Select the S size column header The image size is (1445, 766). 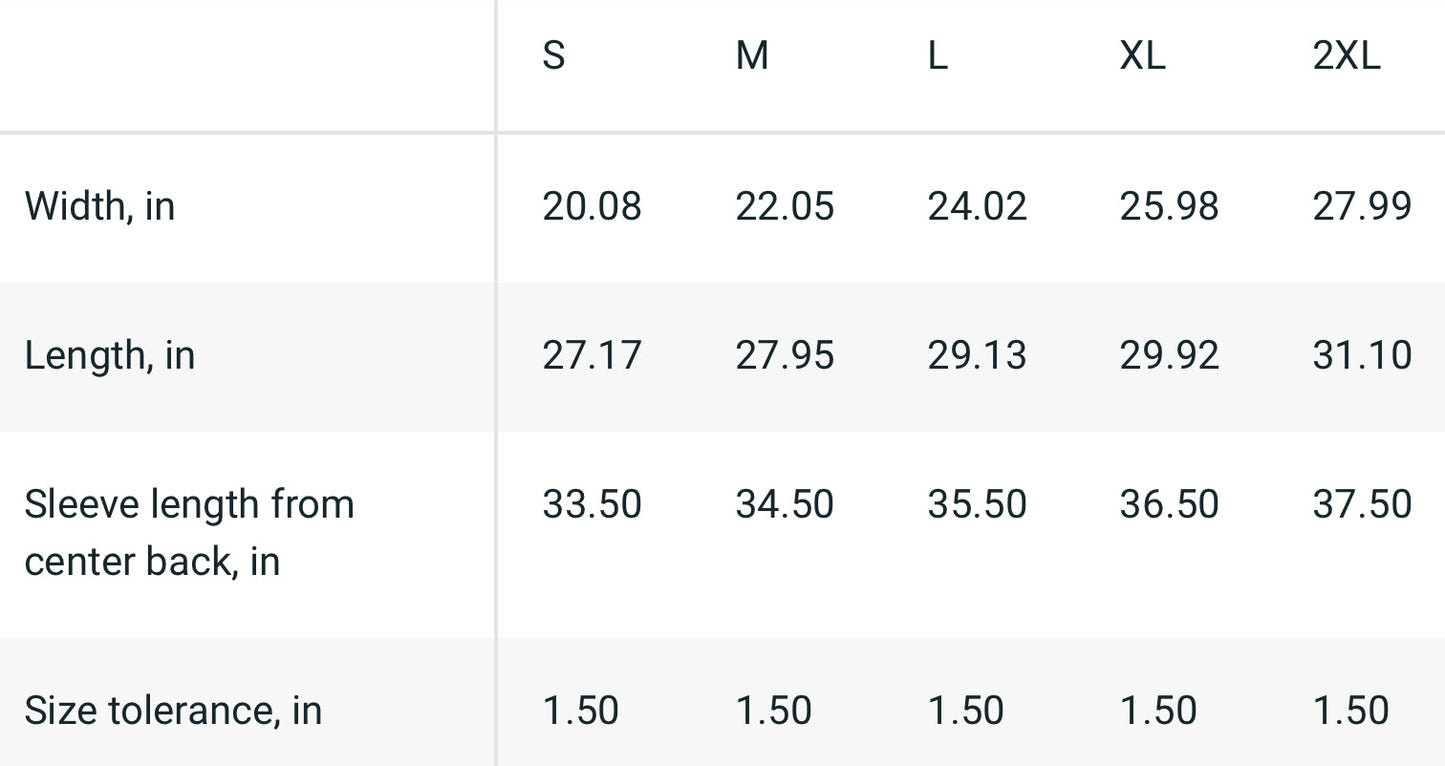[554, 56]
